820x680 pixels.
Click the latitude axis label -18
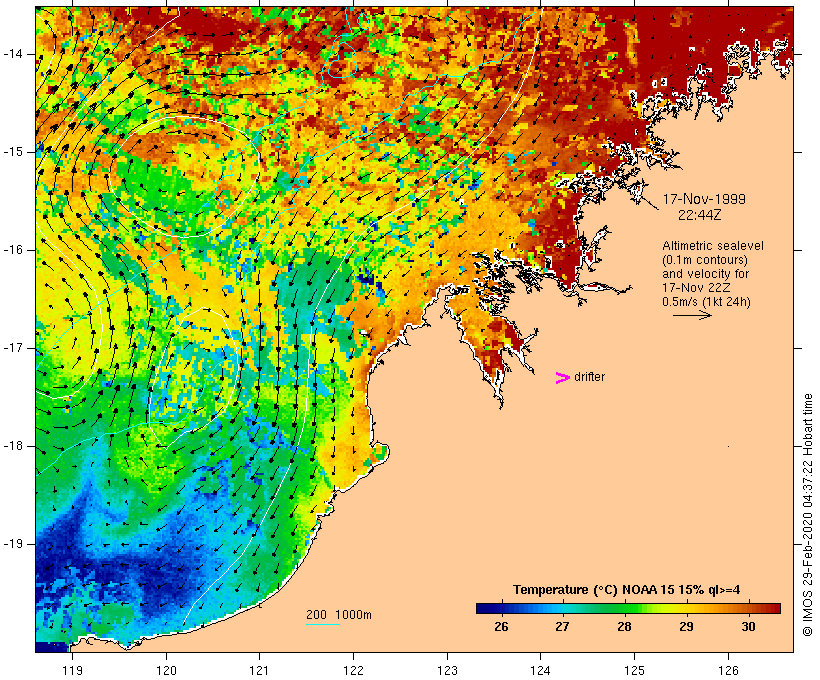pos(12,446)
